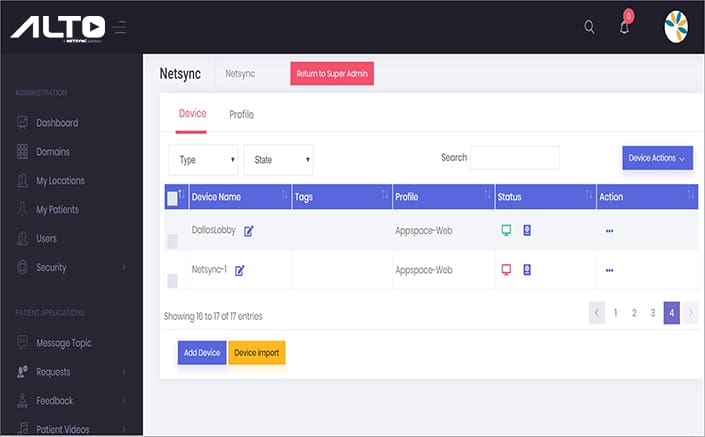Check the DallasLobby row checkbox
This screenshot has height=437, width=705.
pyautogui.click(x=172, y=241)
